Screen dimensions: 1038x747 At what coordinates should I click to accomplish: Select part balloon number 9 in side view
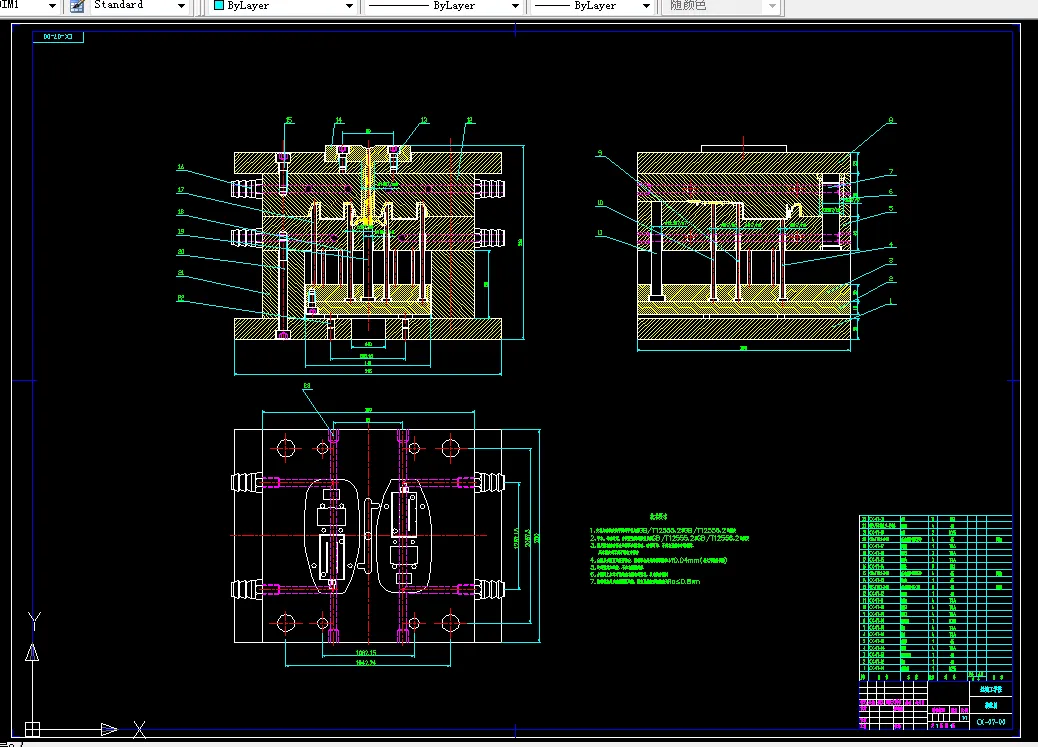click(x=600, y=153)
